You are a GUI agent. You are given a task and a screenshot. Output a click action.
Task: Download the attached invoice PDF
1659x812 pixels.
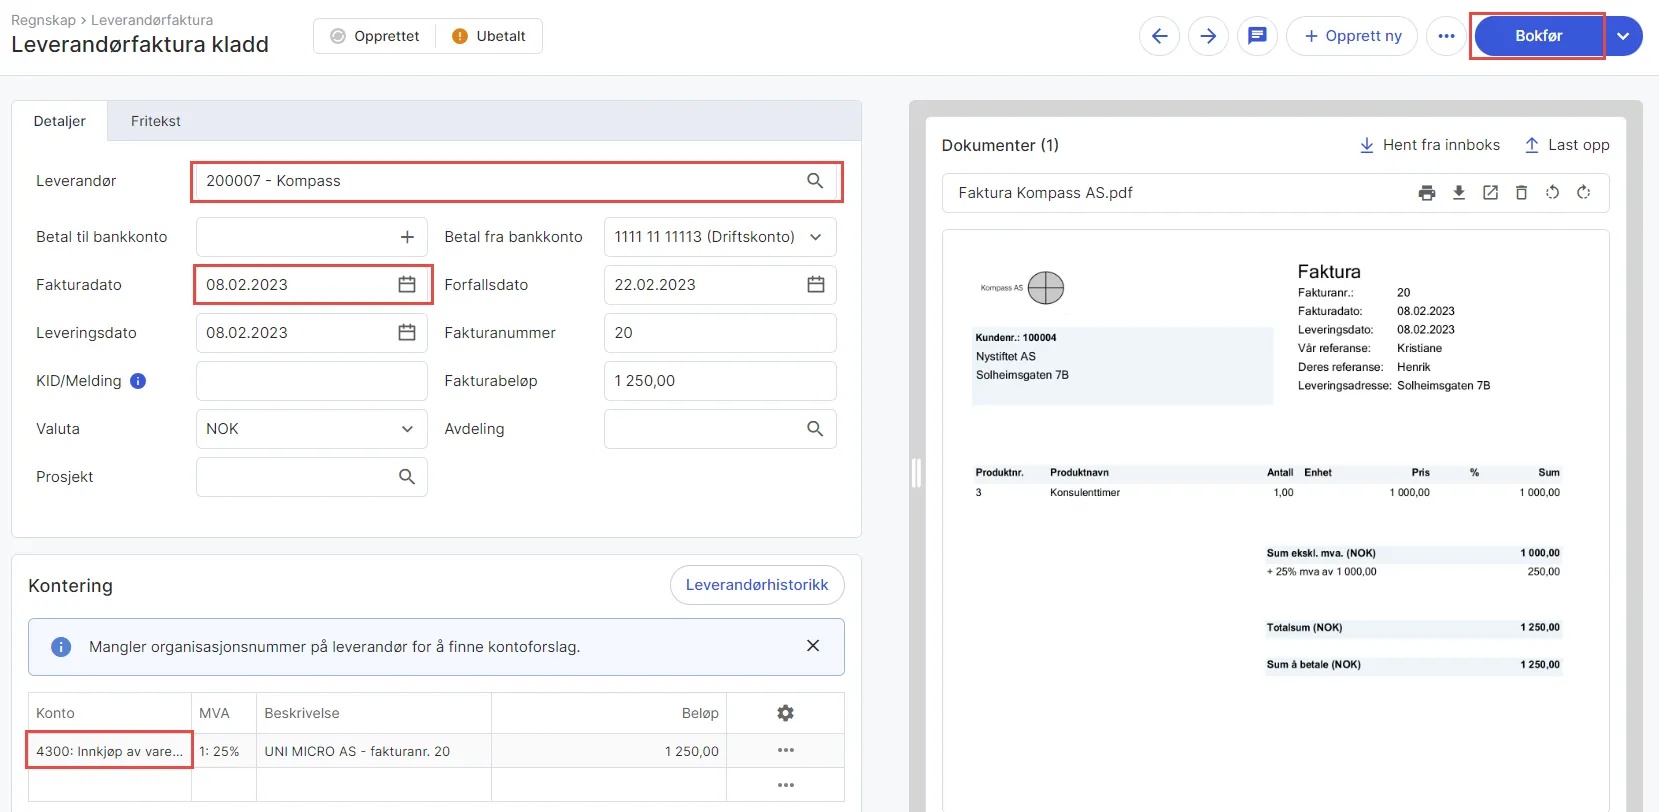tap(1459, 193)
